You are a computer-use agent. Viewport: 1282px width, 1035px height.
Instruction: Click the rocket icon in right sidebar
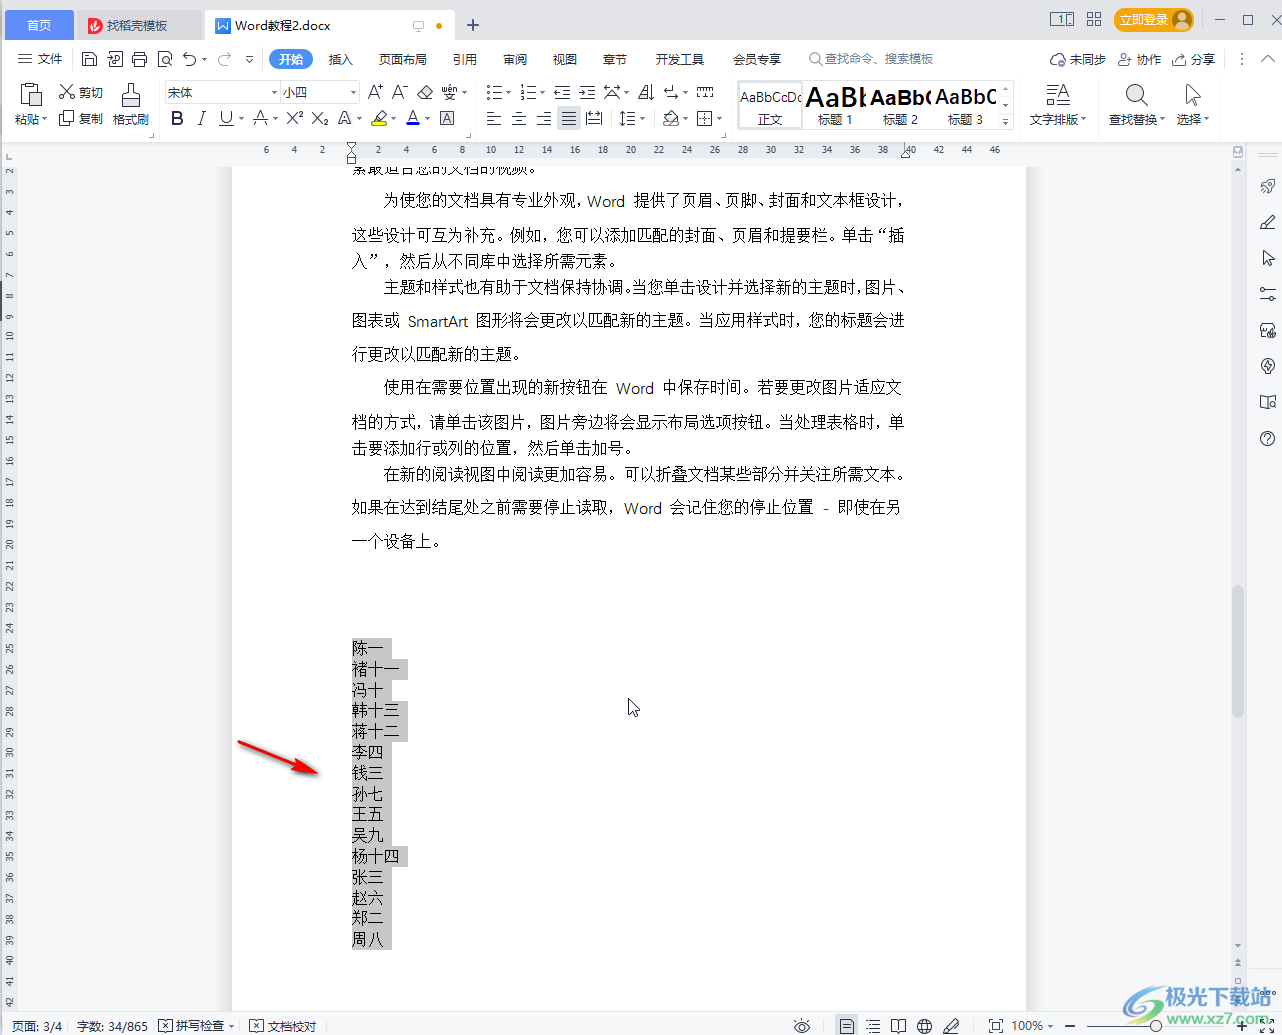tap(1268, 186)
